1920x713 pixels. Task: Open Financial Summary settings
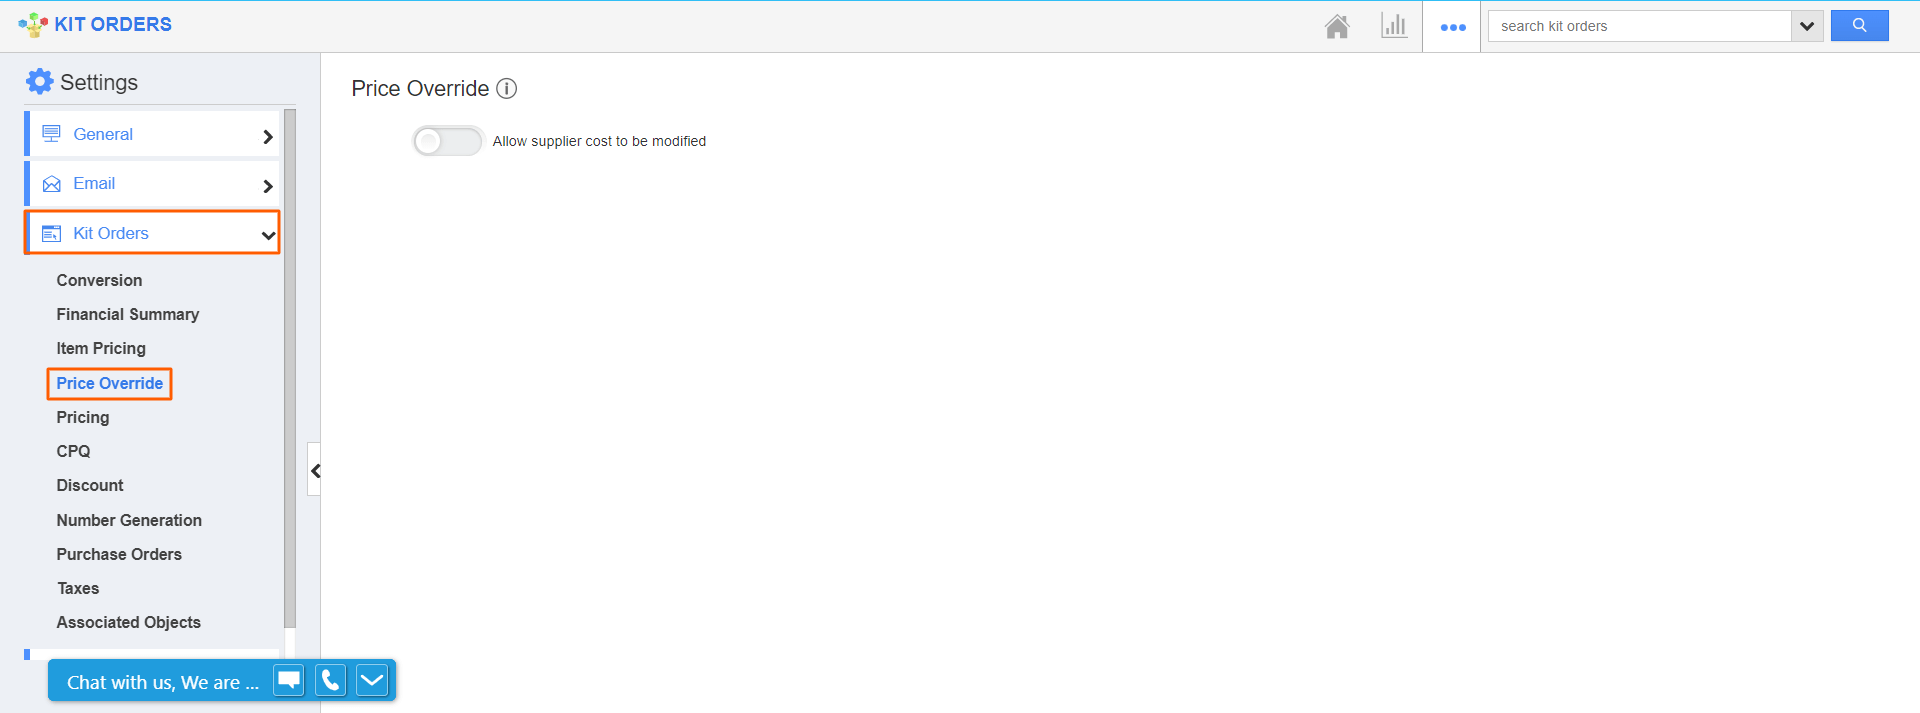click(127, 314)
